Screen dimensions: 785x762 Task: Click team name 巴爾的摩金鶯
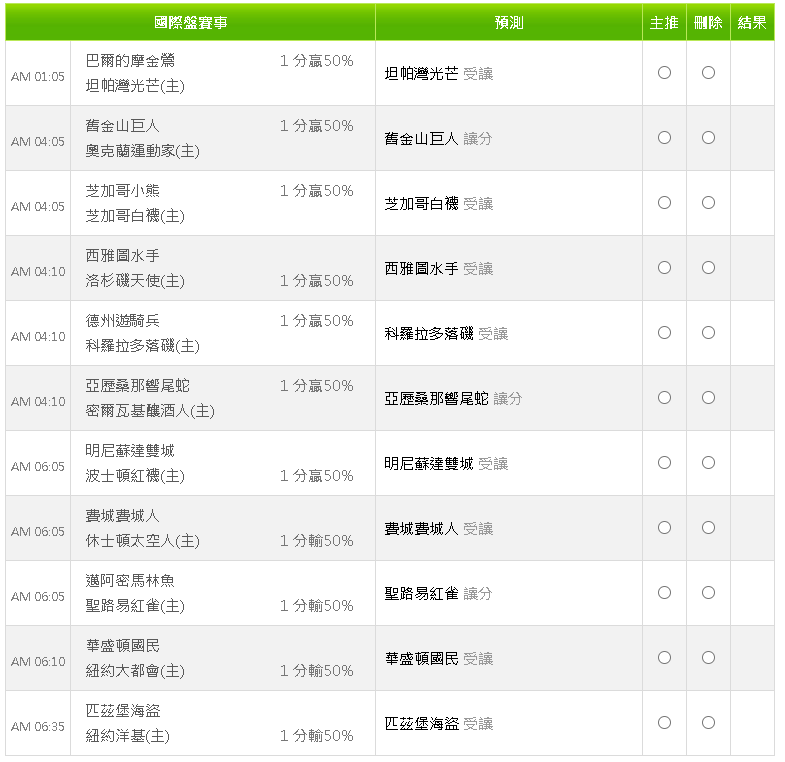point(130,61)
